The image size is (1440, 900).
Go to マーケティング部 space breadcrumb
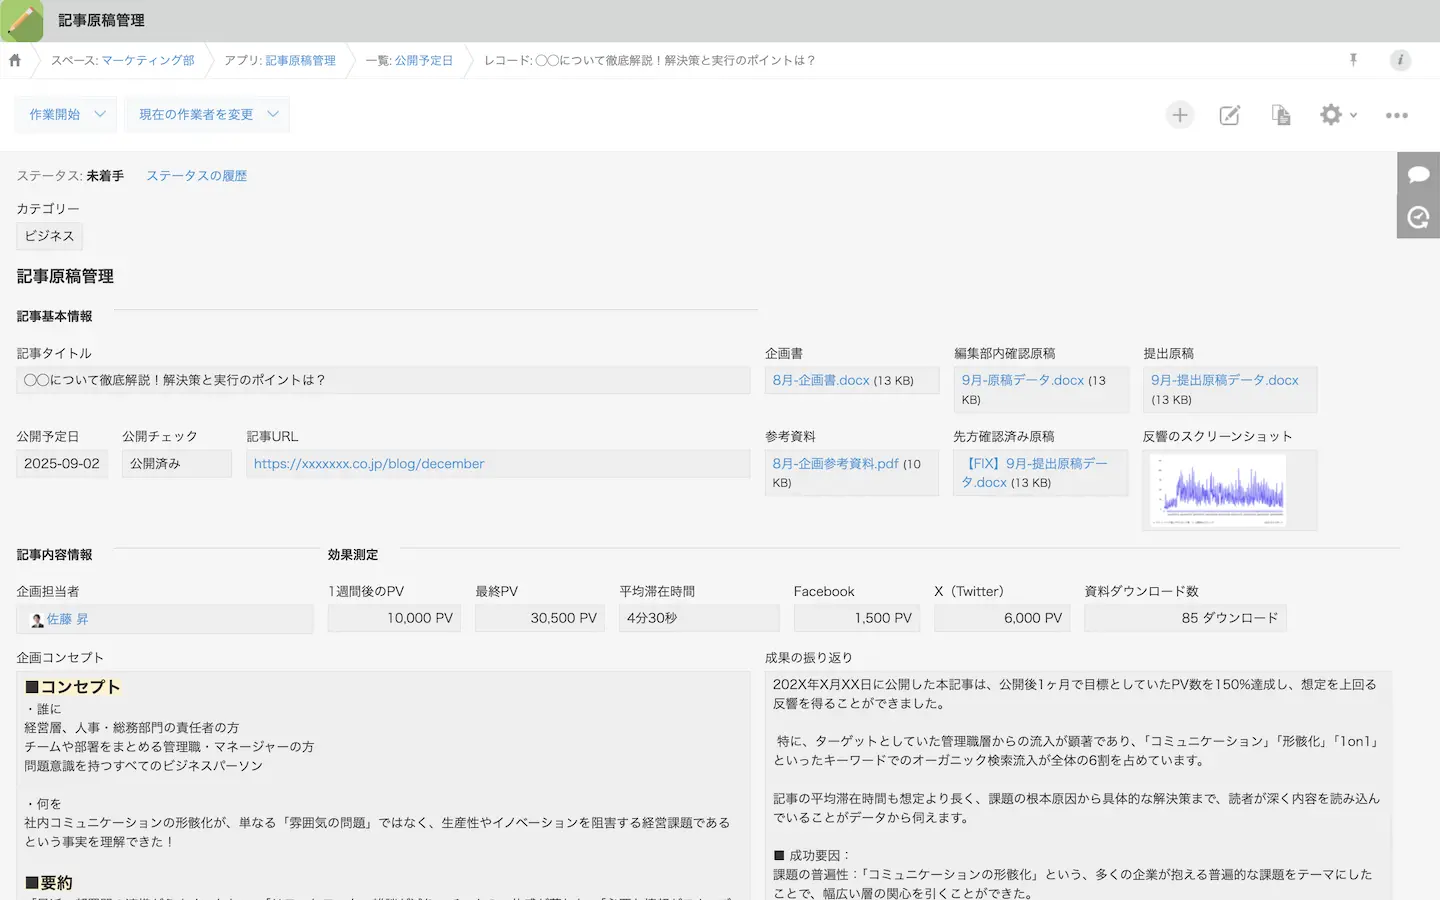pyautogui.click(x=148, y=61)
